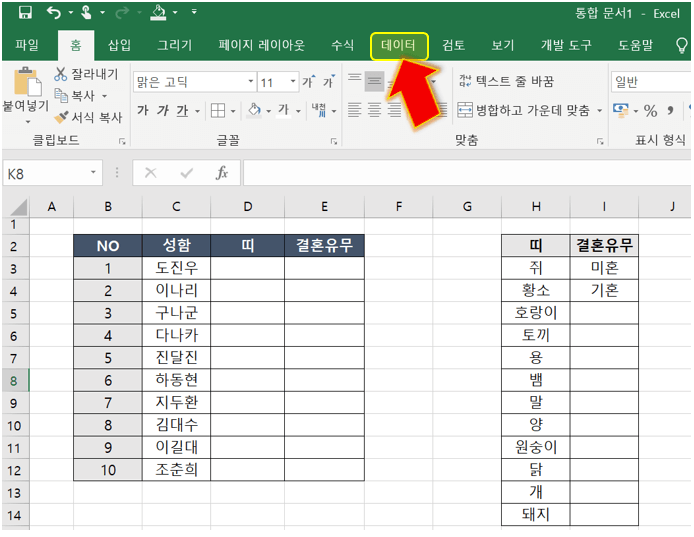Click the borders icon
Screen dimensions: 694x537
pos(218,110)
